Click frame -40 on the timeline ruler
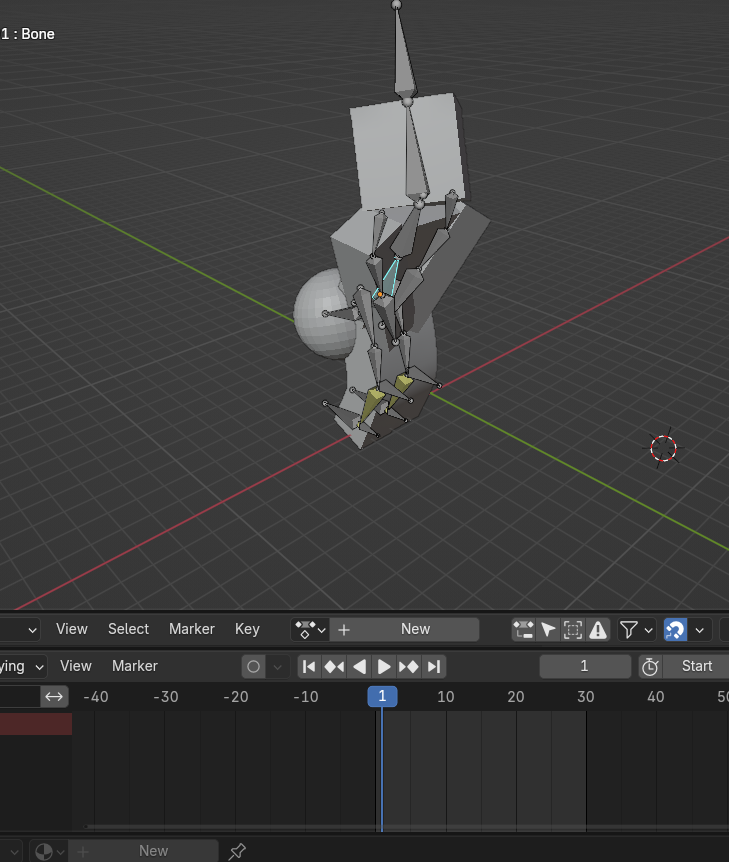 (x=96, y=697)
